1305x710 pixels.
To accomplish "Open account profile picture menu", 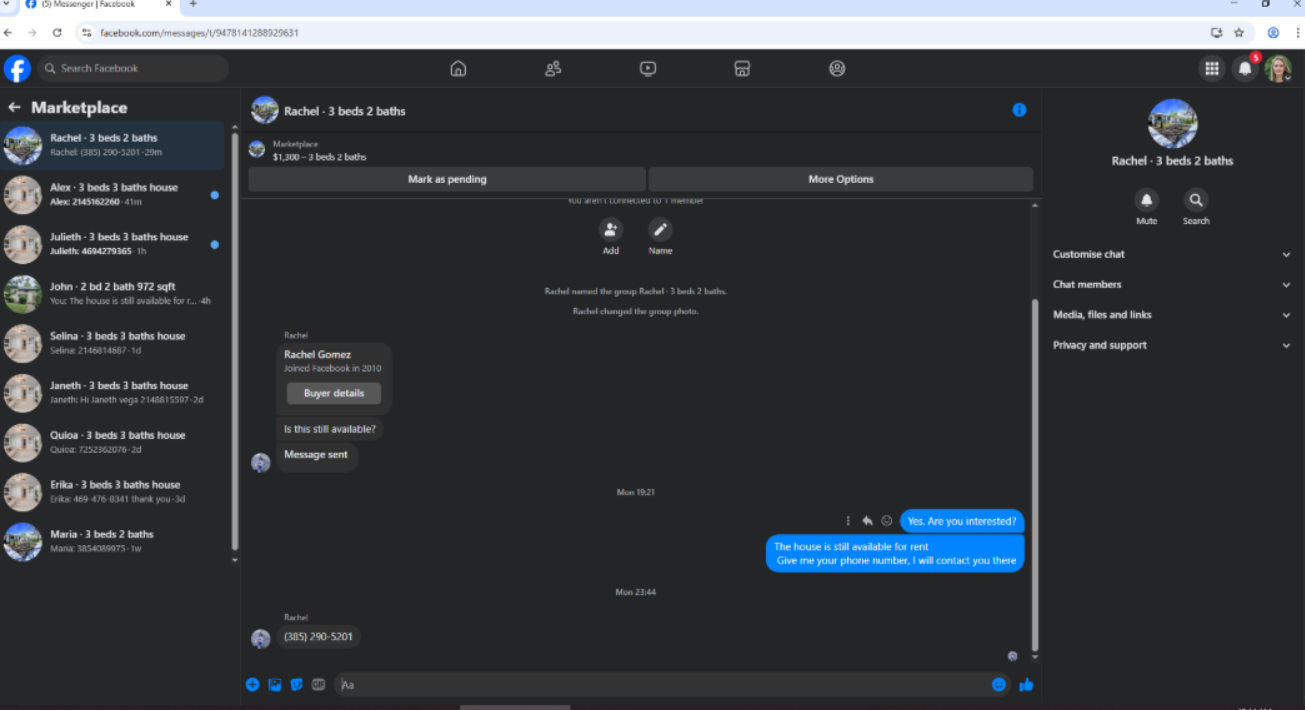I will coord(1278,68).
